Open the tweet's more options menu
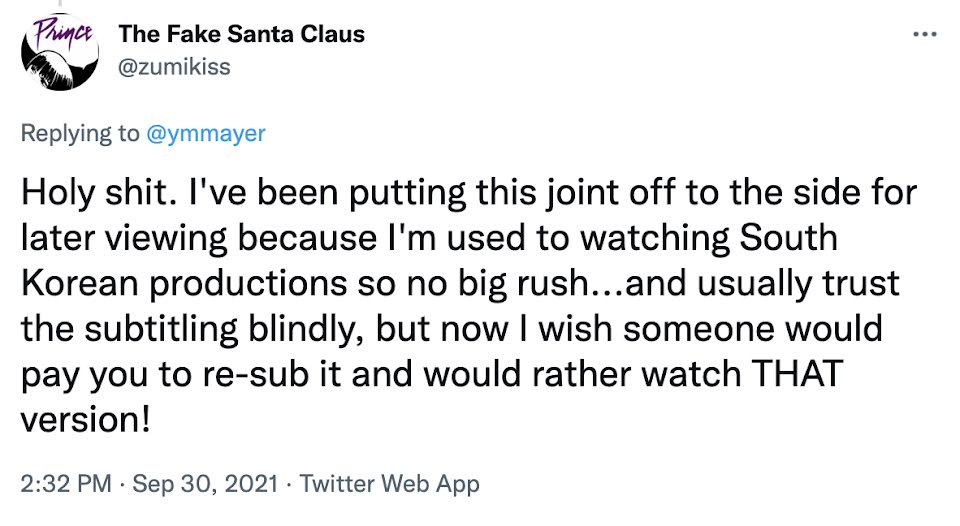This screenshot has width=960, height=526. pos(924,35)
